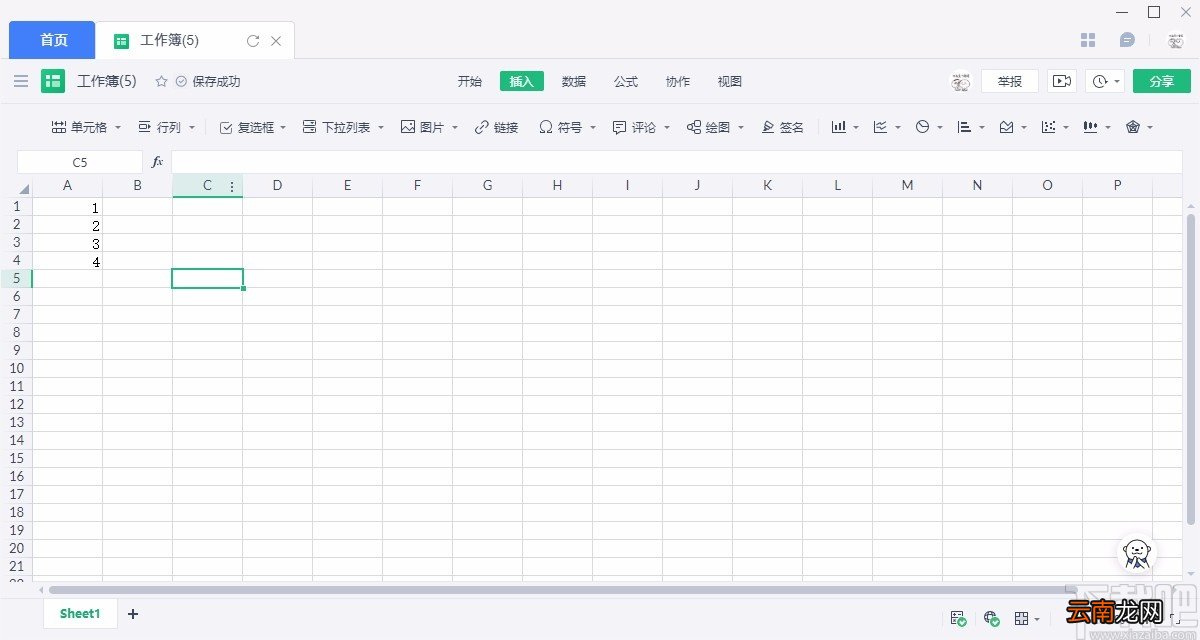The width and height of the screenshot is (1200, 640).
Task: Open the 公式 tab
Action: coord(626,81)
